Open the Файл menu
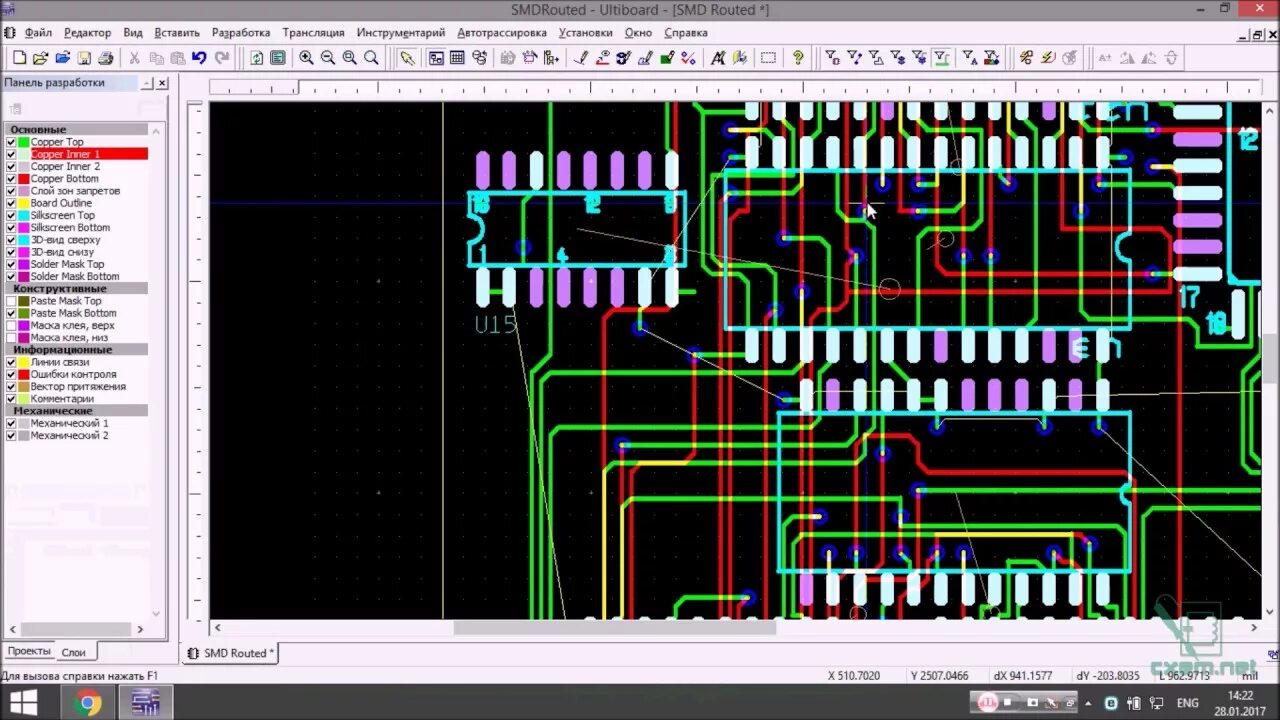The image size is (1280, 720). click(x=38, y=32)
